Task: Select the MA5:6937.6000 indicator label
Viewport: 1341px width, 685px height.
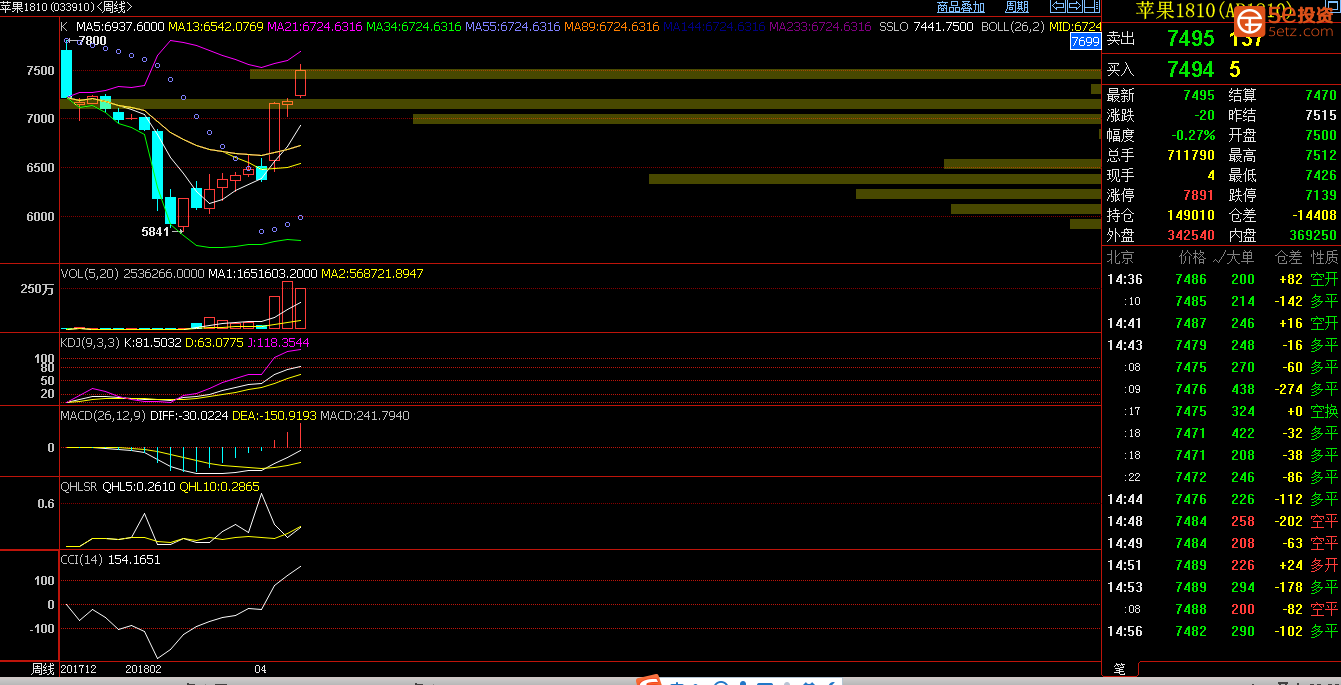Action: (120, 27)
